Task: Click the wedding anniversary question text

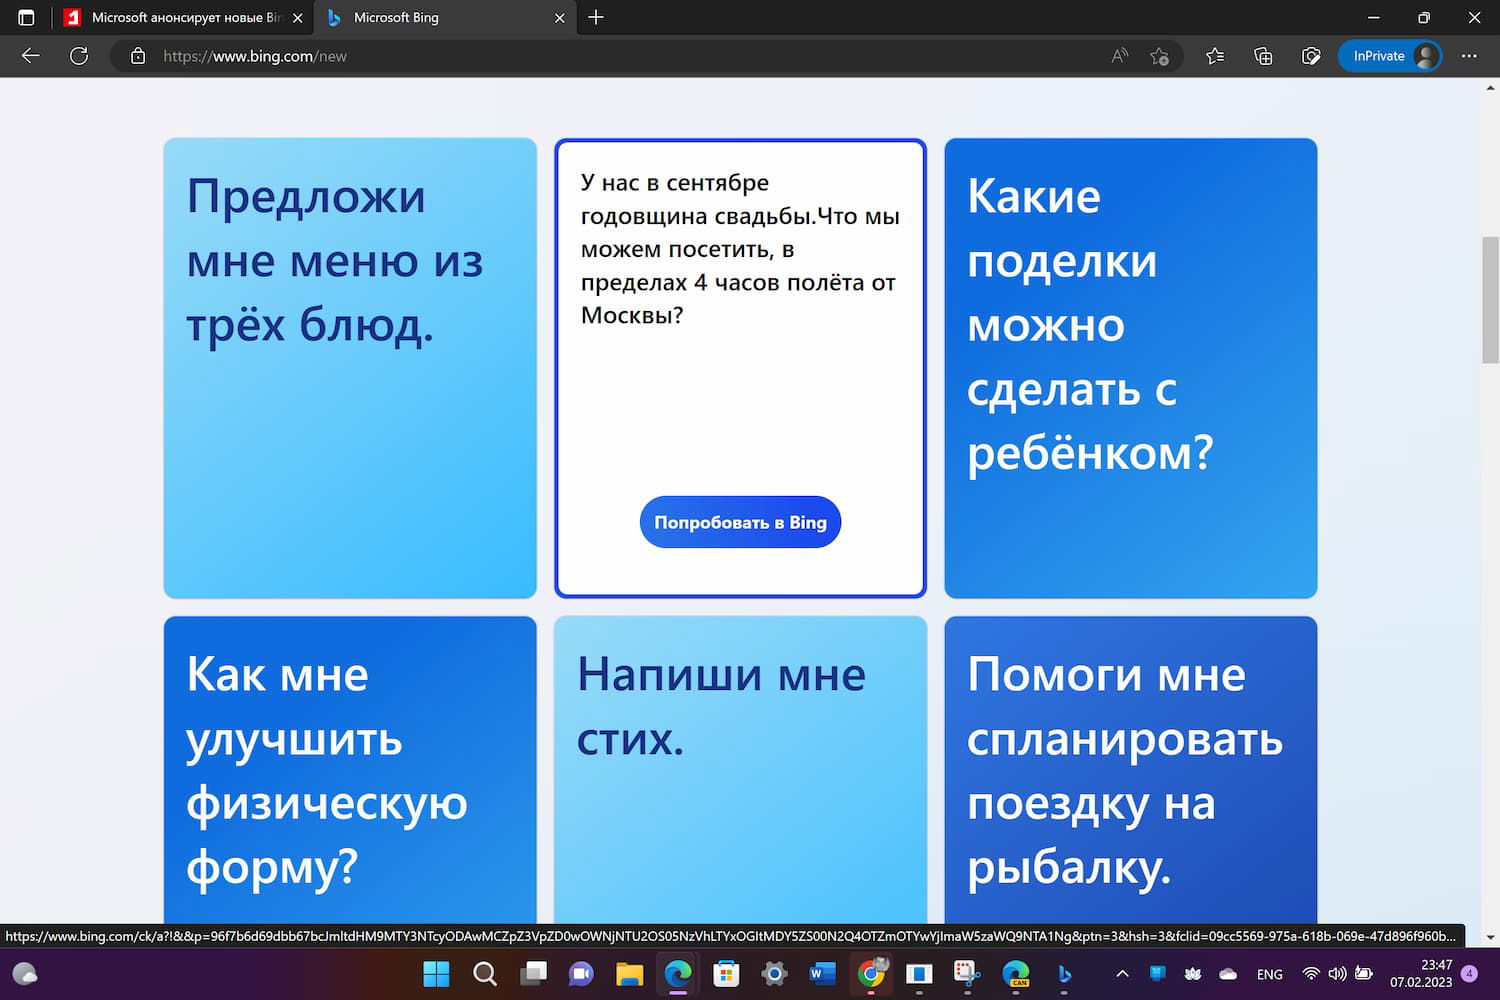Action: coord(740,249)
